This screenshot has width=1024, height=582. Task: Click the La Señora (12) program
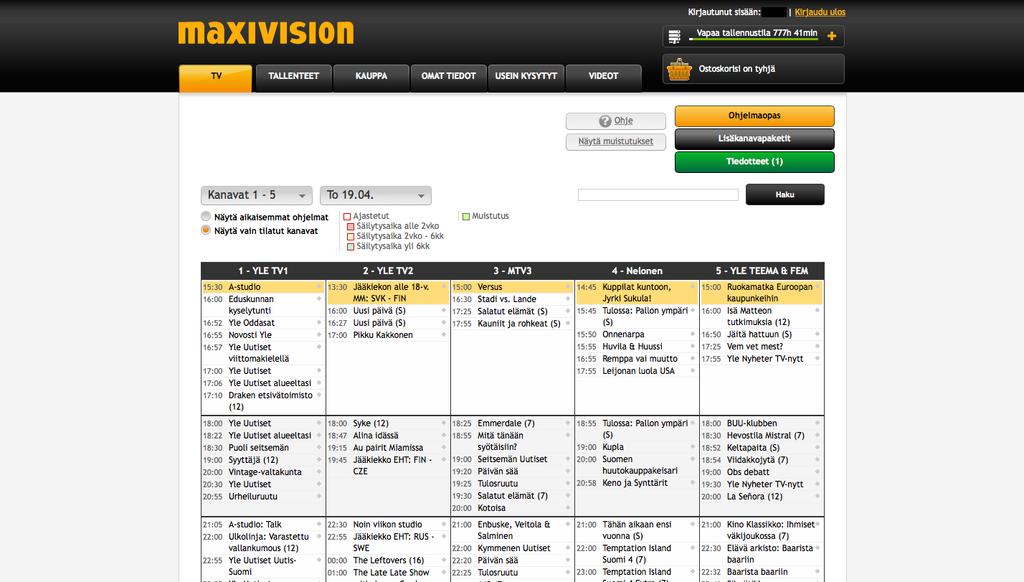[x=754, y=496]
